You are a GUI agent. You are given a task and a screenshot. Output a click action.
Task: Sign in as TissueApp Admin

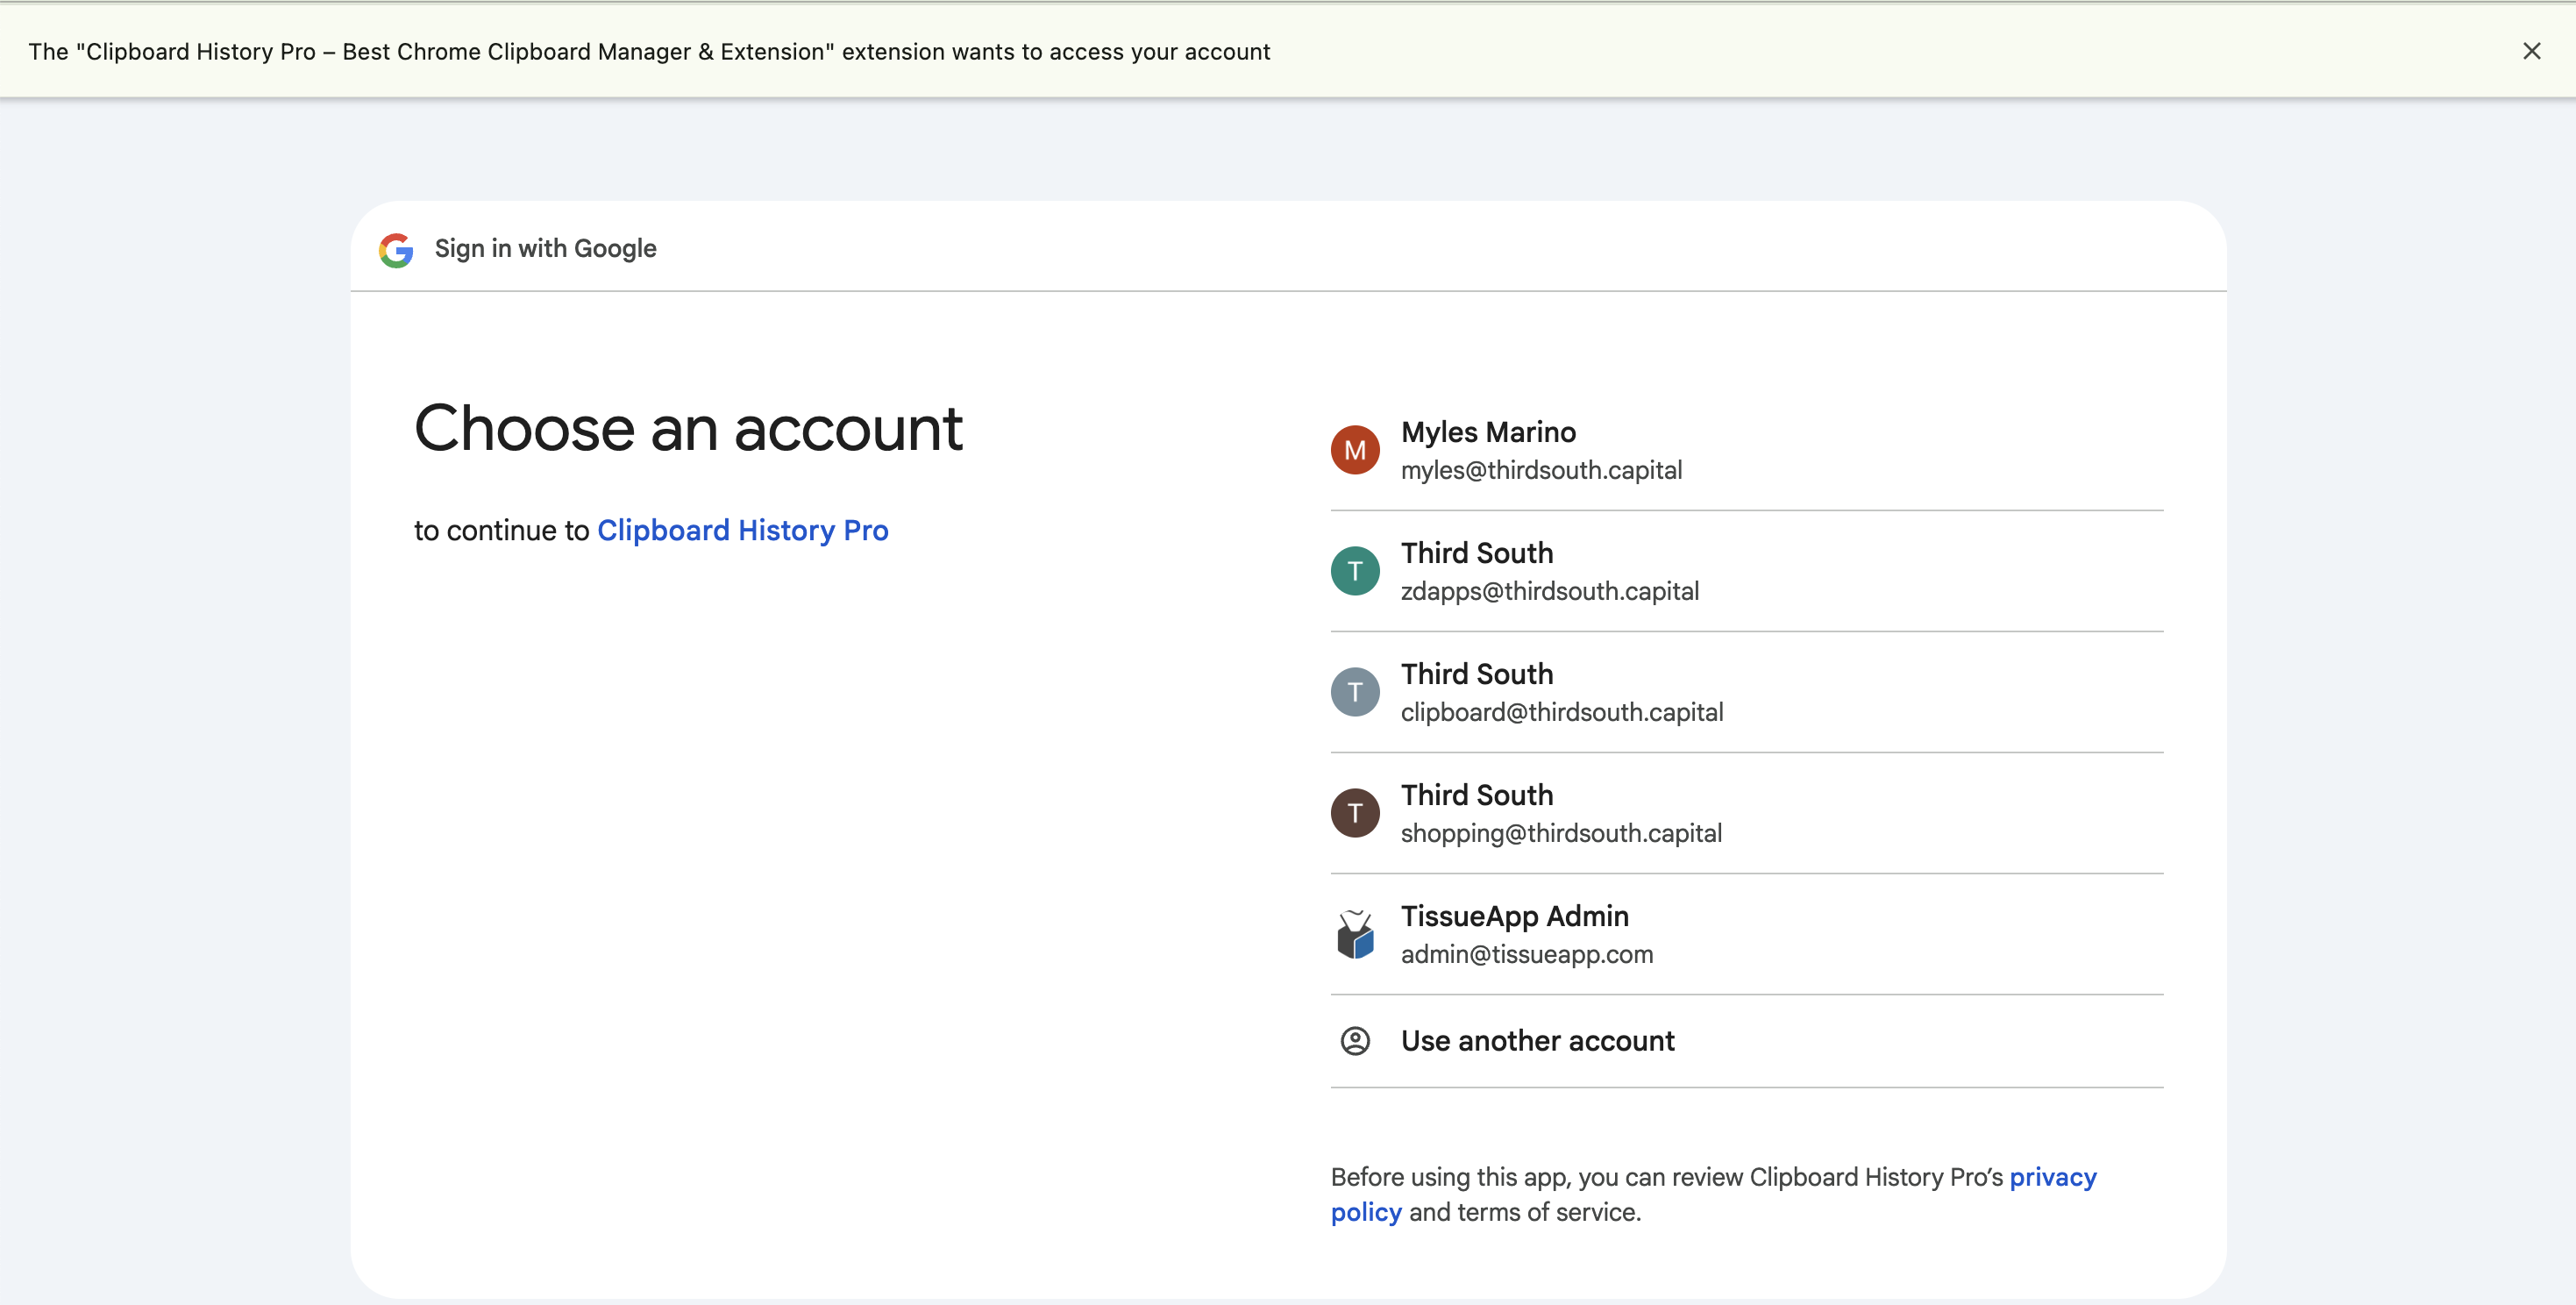point(1746,934)
